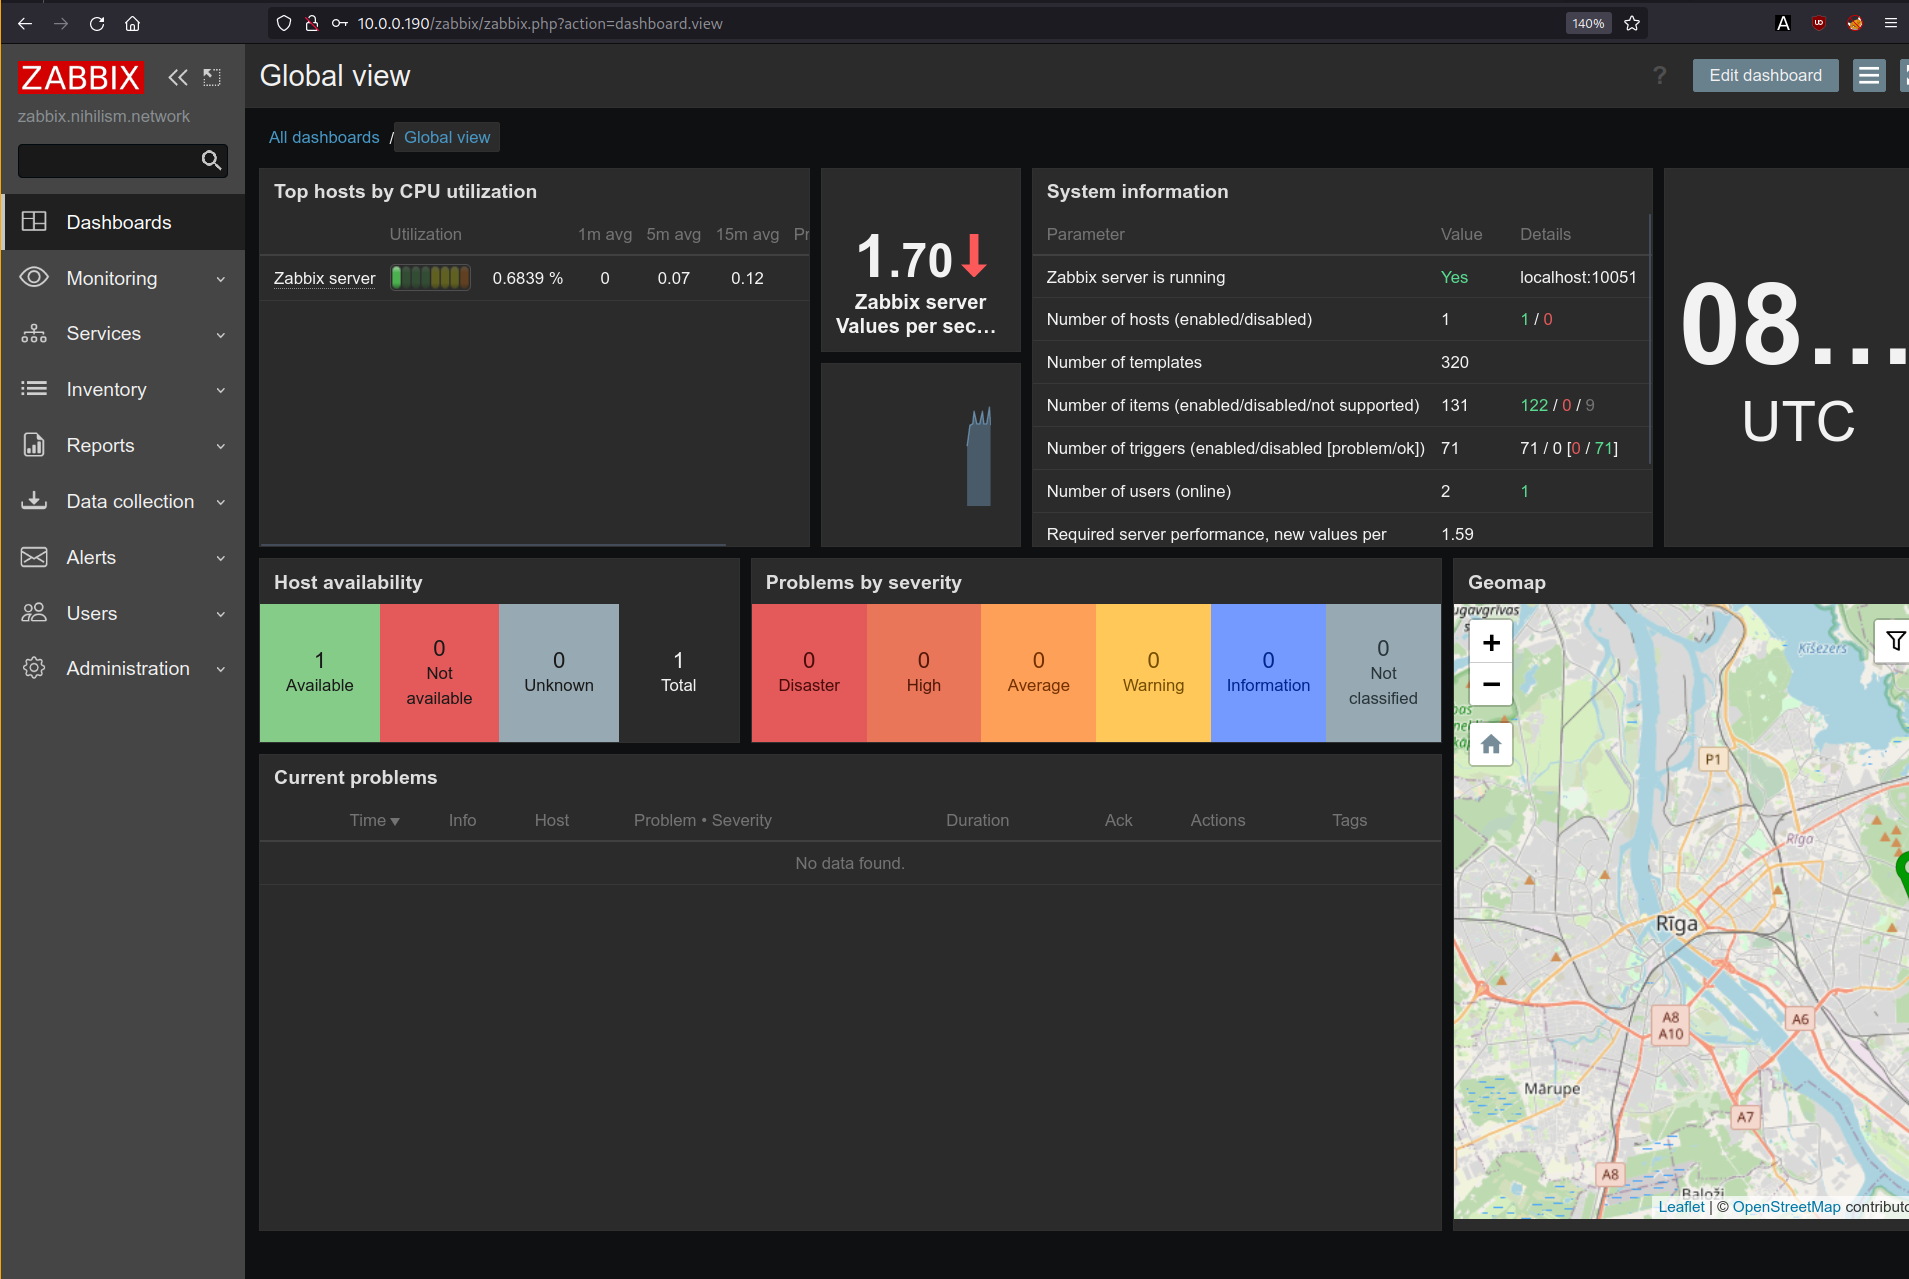Expand the Data collection menu chevron

pyautogui.click(x=221, y=502)
